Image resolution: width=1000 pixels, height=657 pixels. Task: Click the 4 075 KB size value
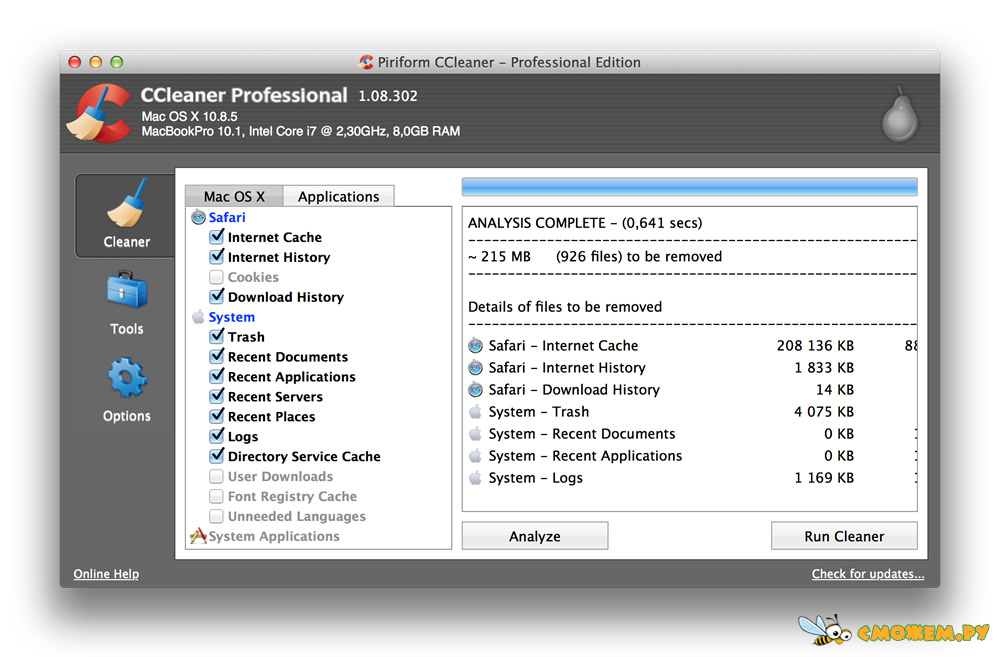824,411
